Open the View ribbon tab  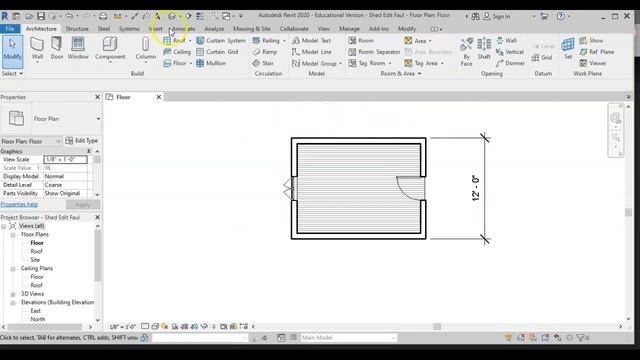pos(323,29)
